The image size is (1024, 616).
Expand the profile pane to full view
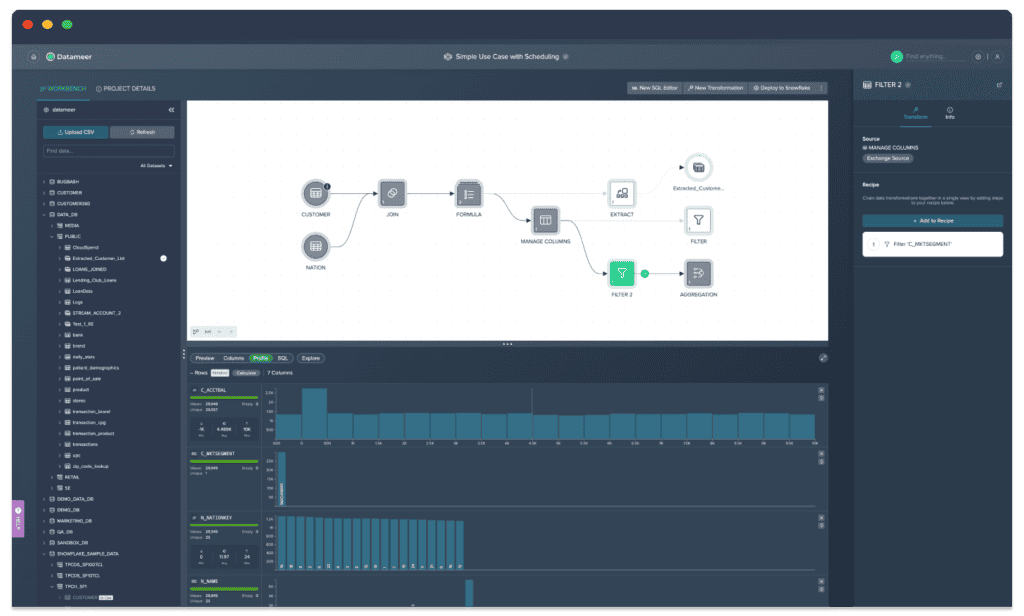tap(823, 358)
